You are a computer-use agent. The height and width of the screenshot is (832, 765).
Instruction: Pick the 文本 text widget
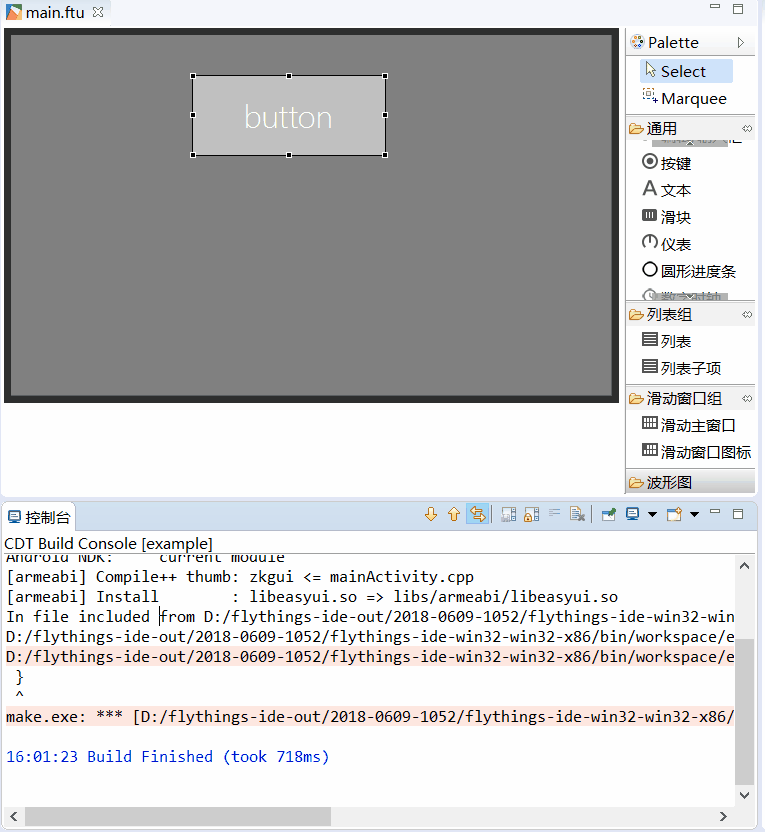(667, 190)
